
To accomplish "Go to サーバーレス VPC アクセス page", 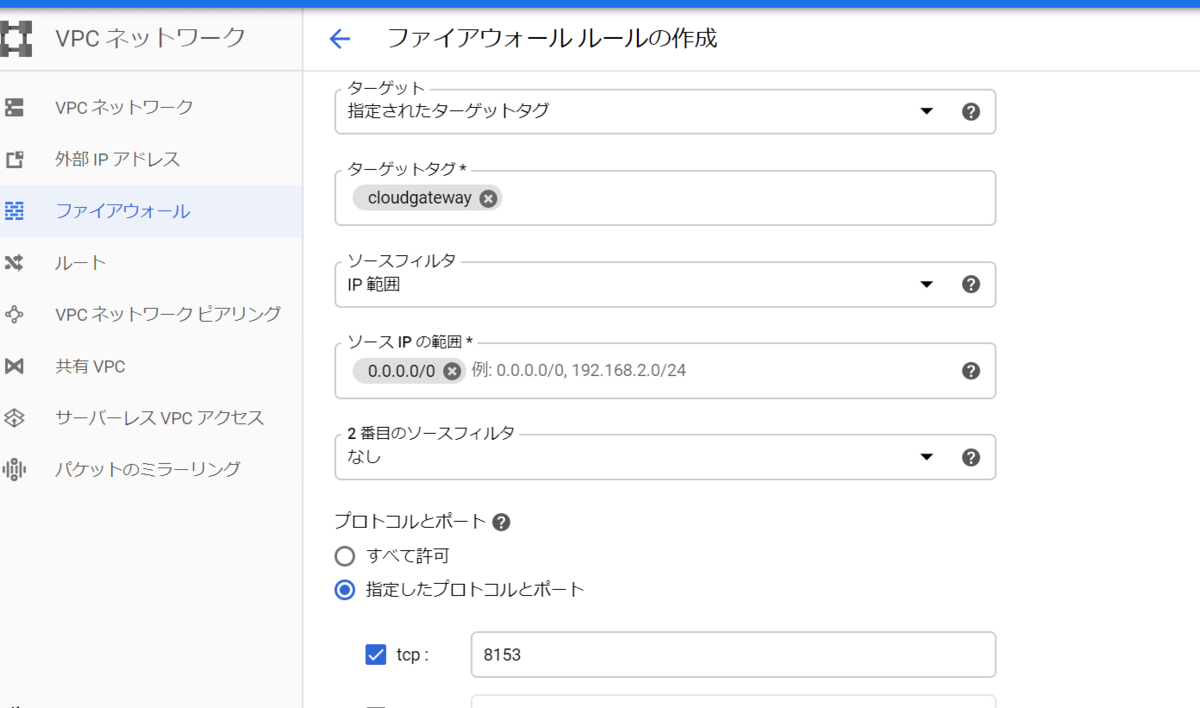I will pos(159,418).
